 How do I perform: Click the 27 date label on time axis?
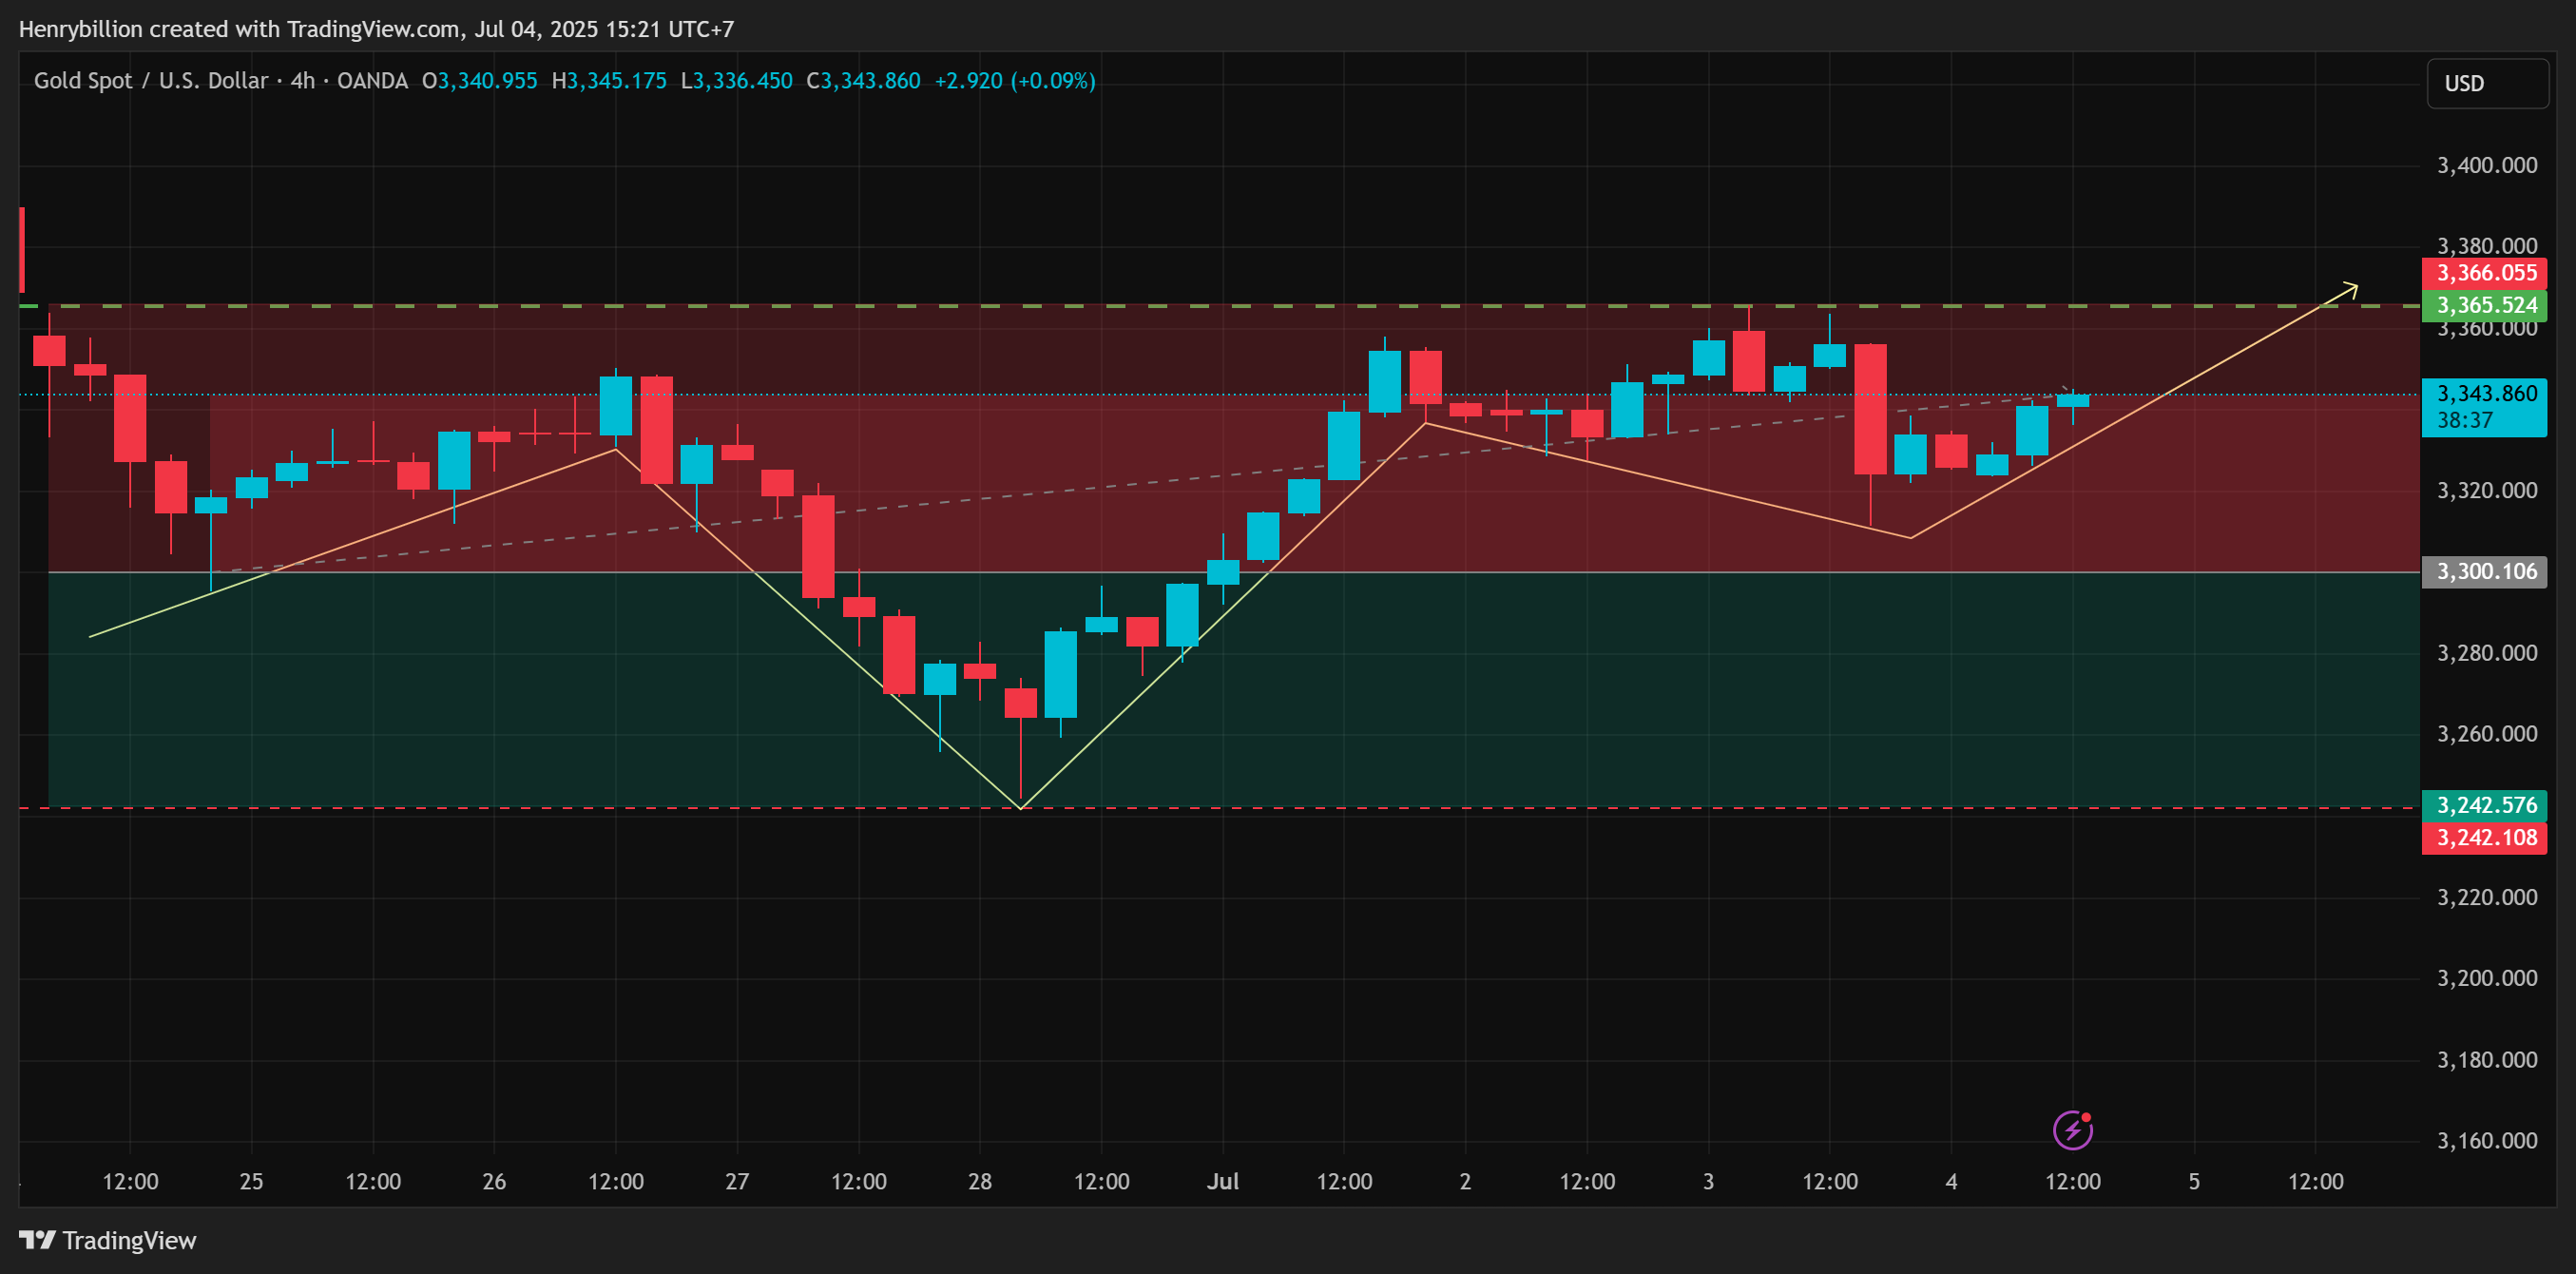pos(737,1181)
